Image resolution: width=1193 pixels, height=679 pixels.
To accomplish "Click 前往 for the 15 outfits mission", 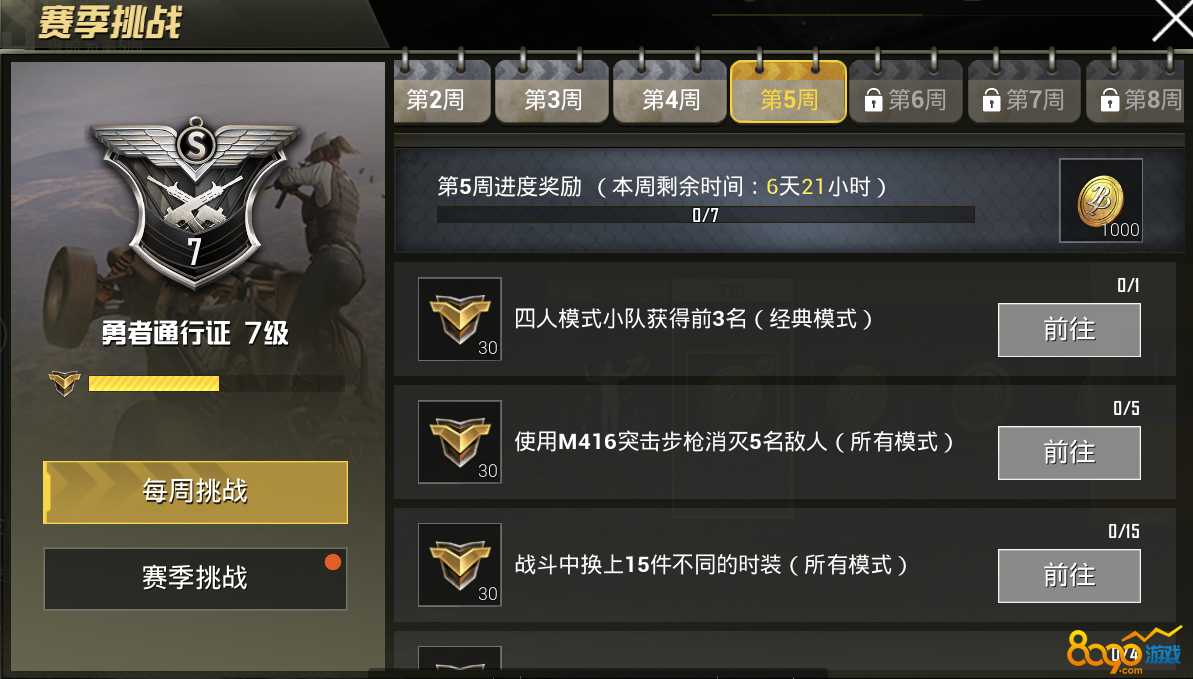I will coord(1069,575).
